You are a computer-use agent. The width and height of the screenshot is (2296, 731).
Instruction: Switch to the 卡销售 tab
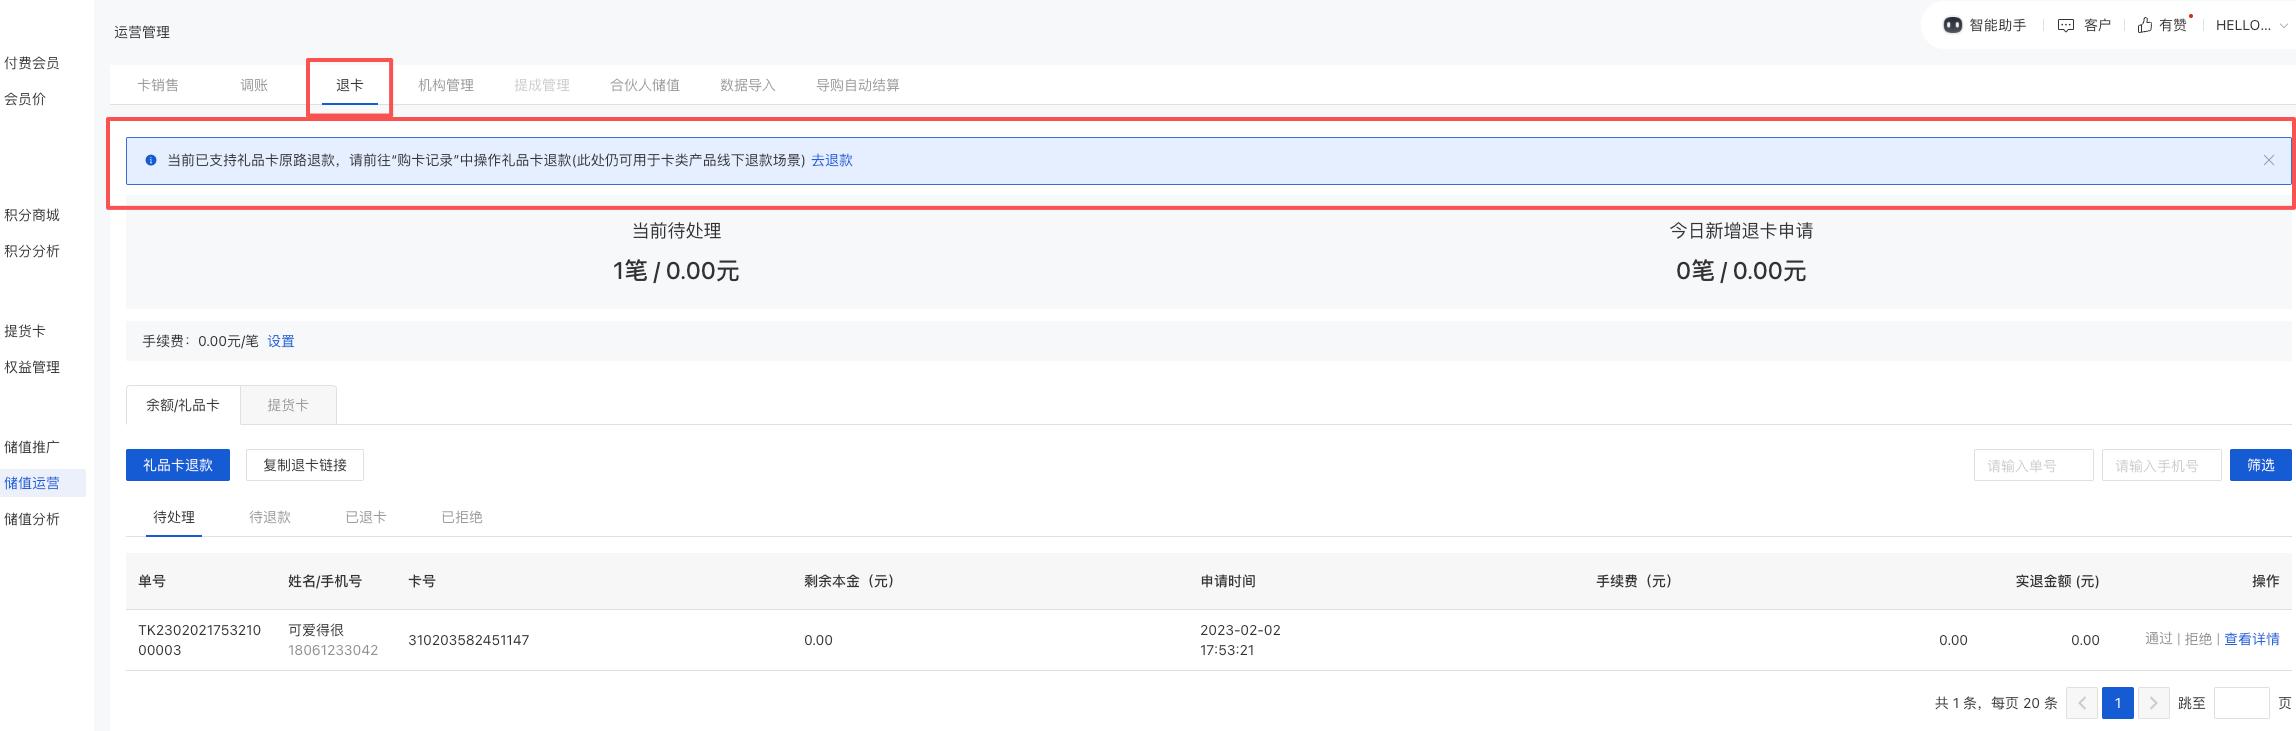click(158, 85)
